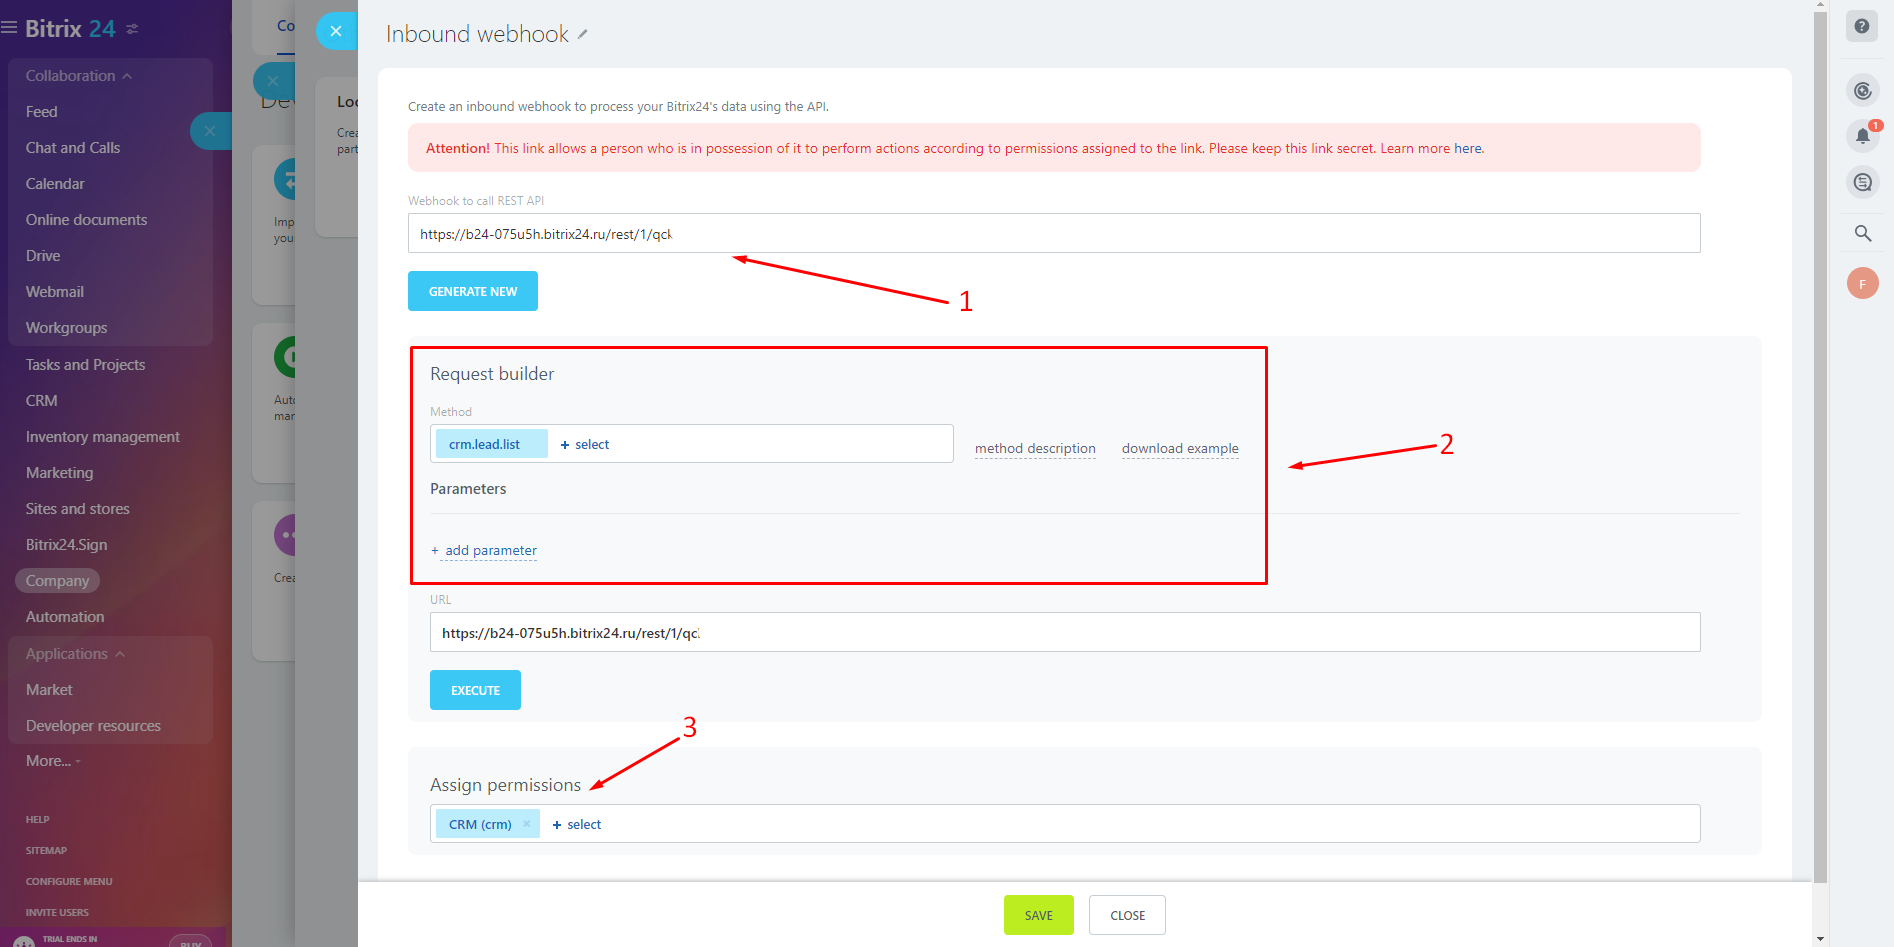Screen dimensions: 1894x947
Task: Open Developer resources in sidebar
Action: (93, 725)
